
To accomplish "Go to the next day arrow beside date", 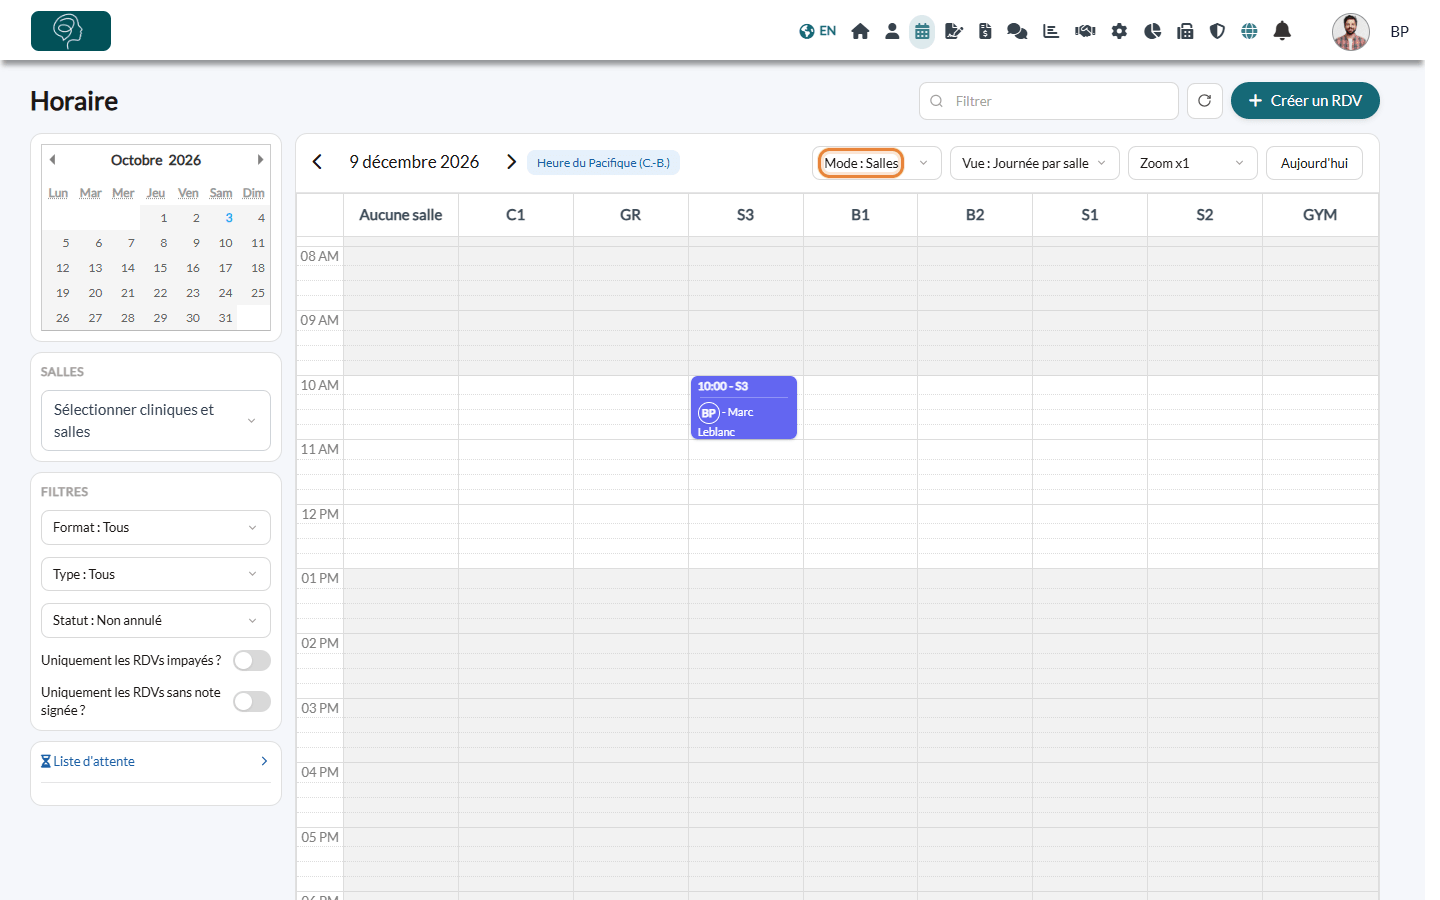I will tap(511, 162).
